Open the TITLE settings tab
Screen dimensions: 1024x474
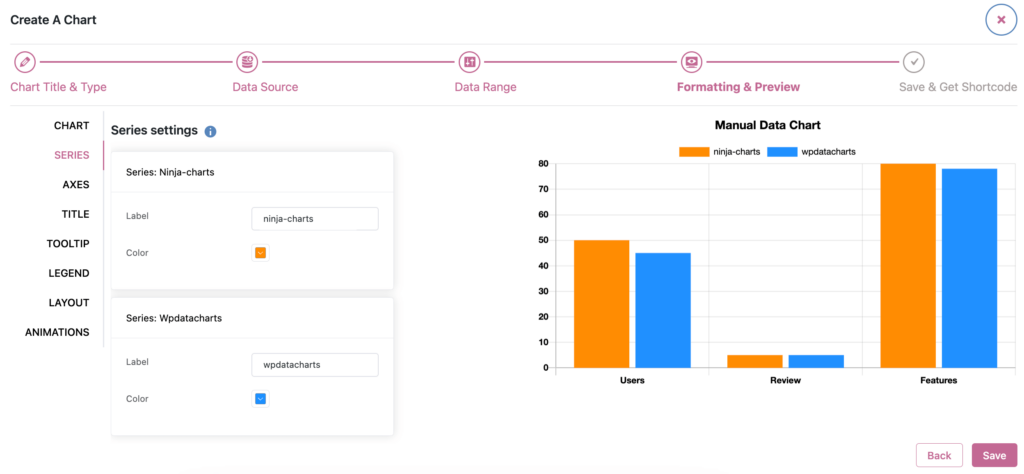[x=75, y=214]
